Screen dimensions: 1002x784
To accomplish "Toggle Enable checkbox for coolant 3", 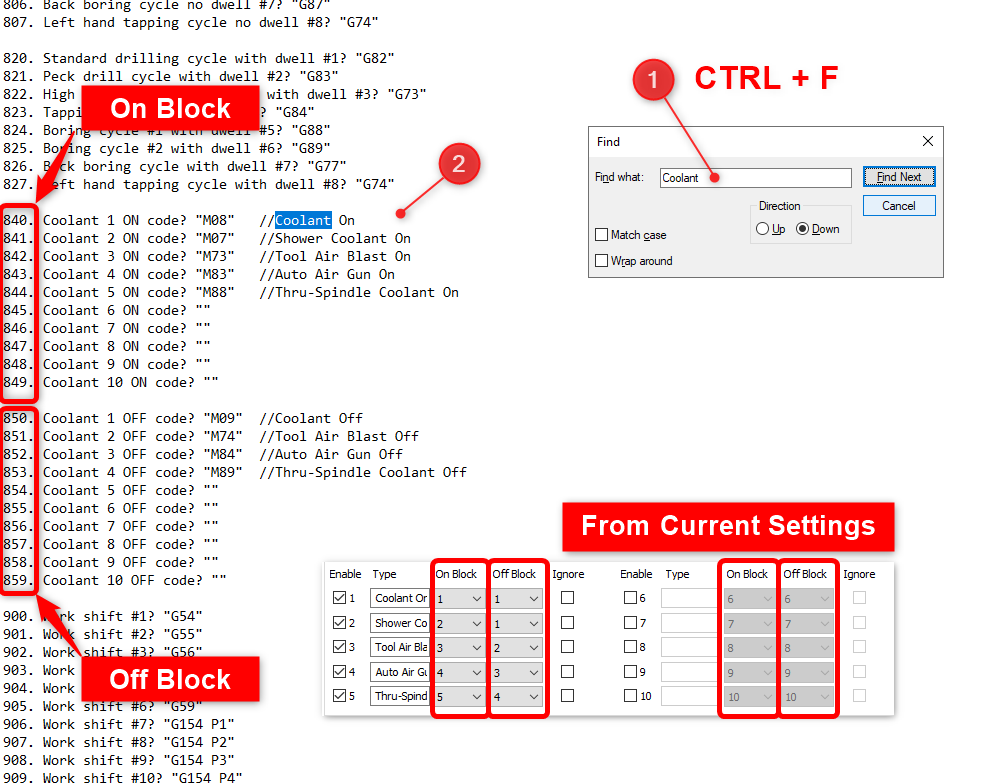I will 339,647.
